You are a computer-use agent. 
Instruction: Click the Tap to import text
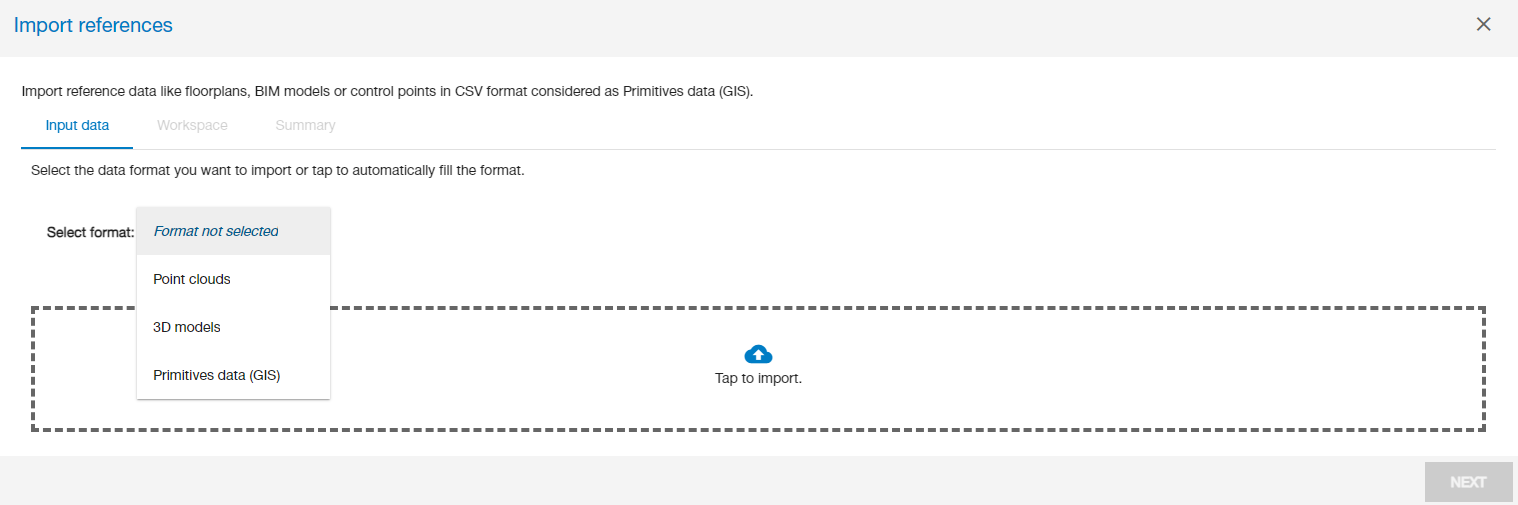[758, 379]
